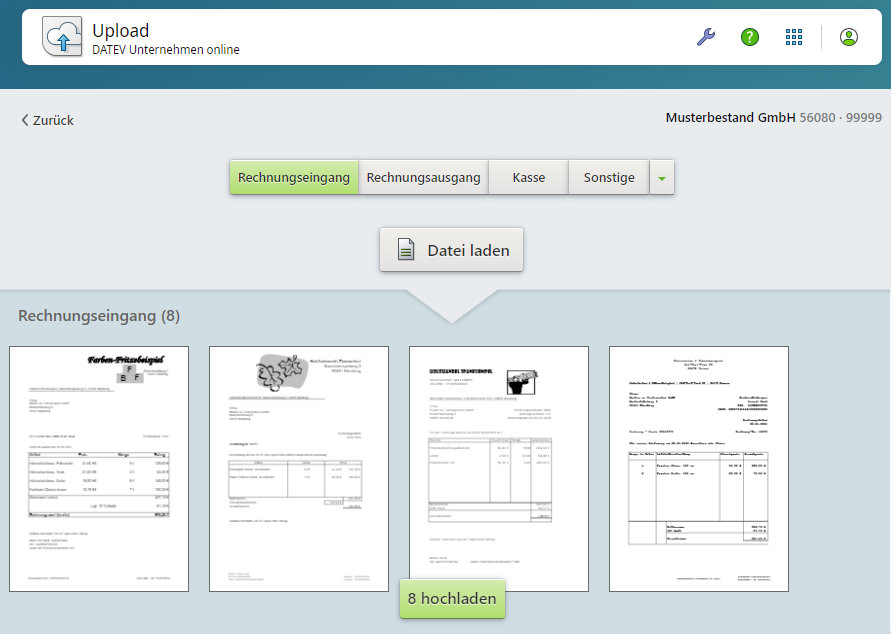Click the 8 hochladen button
891x634 pixels.
pos(452,599)
